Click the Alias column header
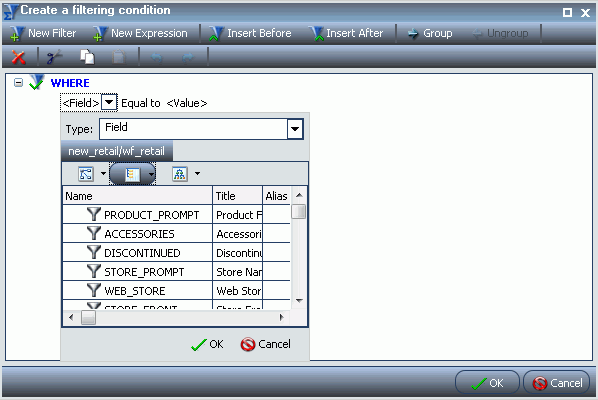This screenshot has height=400, width=598. [x=277, y=196]
